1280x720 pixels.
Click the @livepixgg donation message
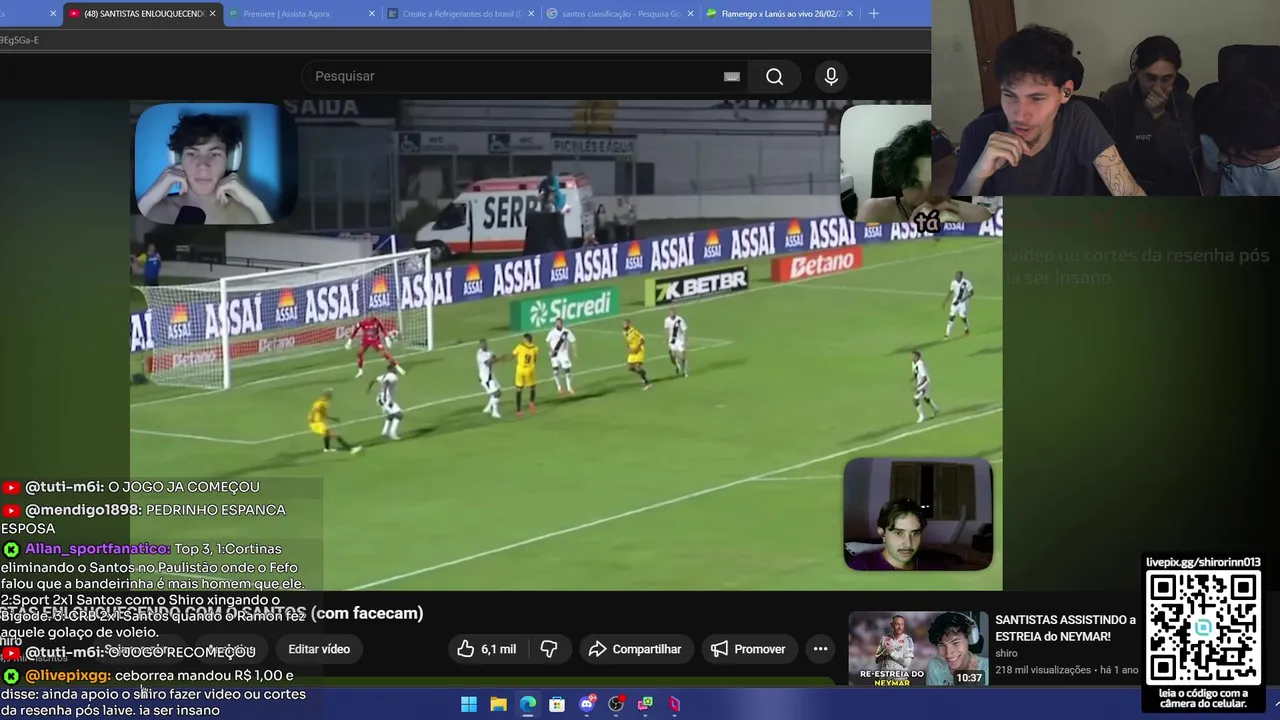pos(154,693)
